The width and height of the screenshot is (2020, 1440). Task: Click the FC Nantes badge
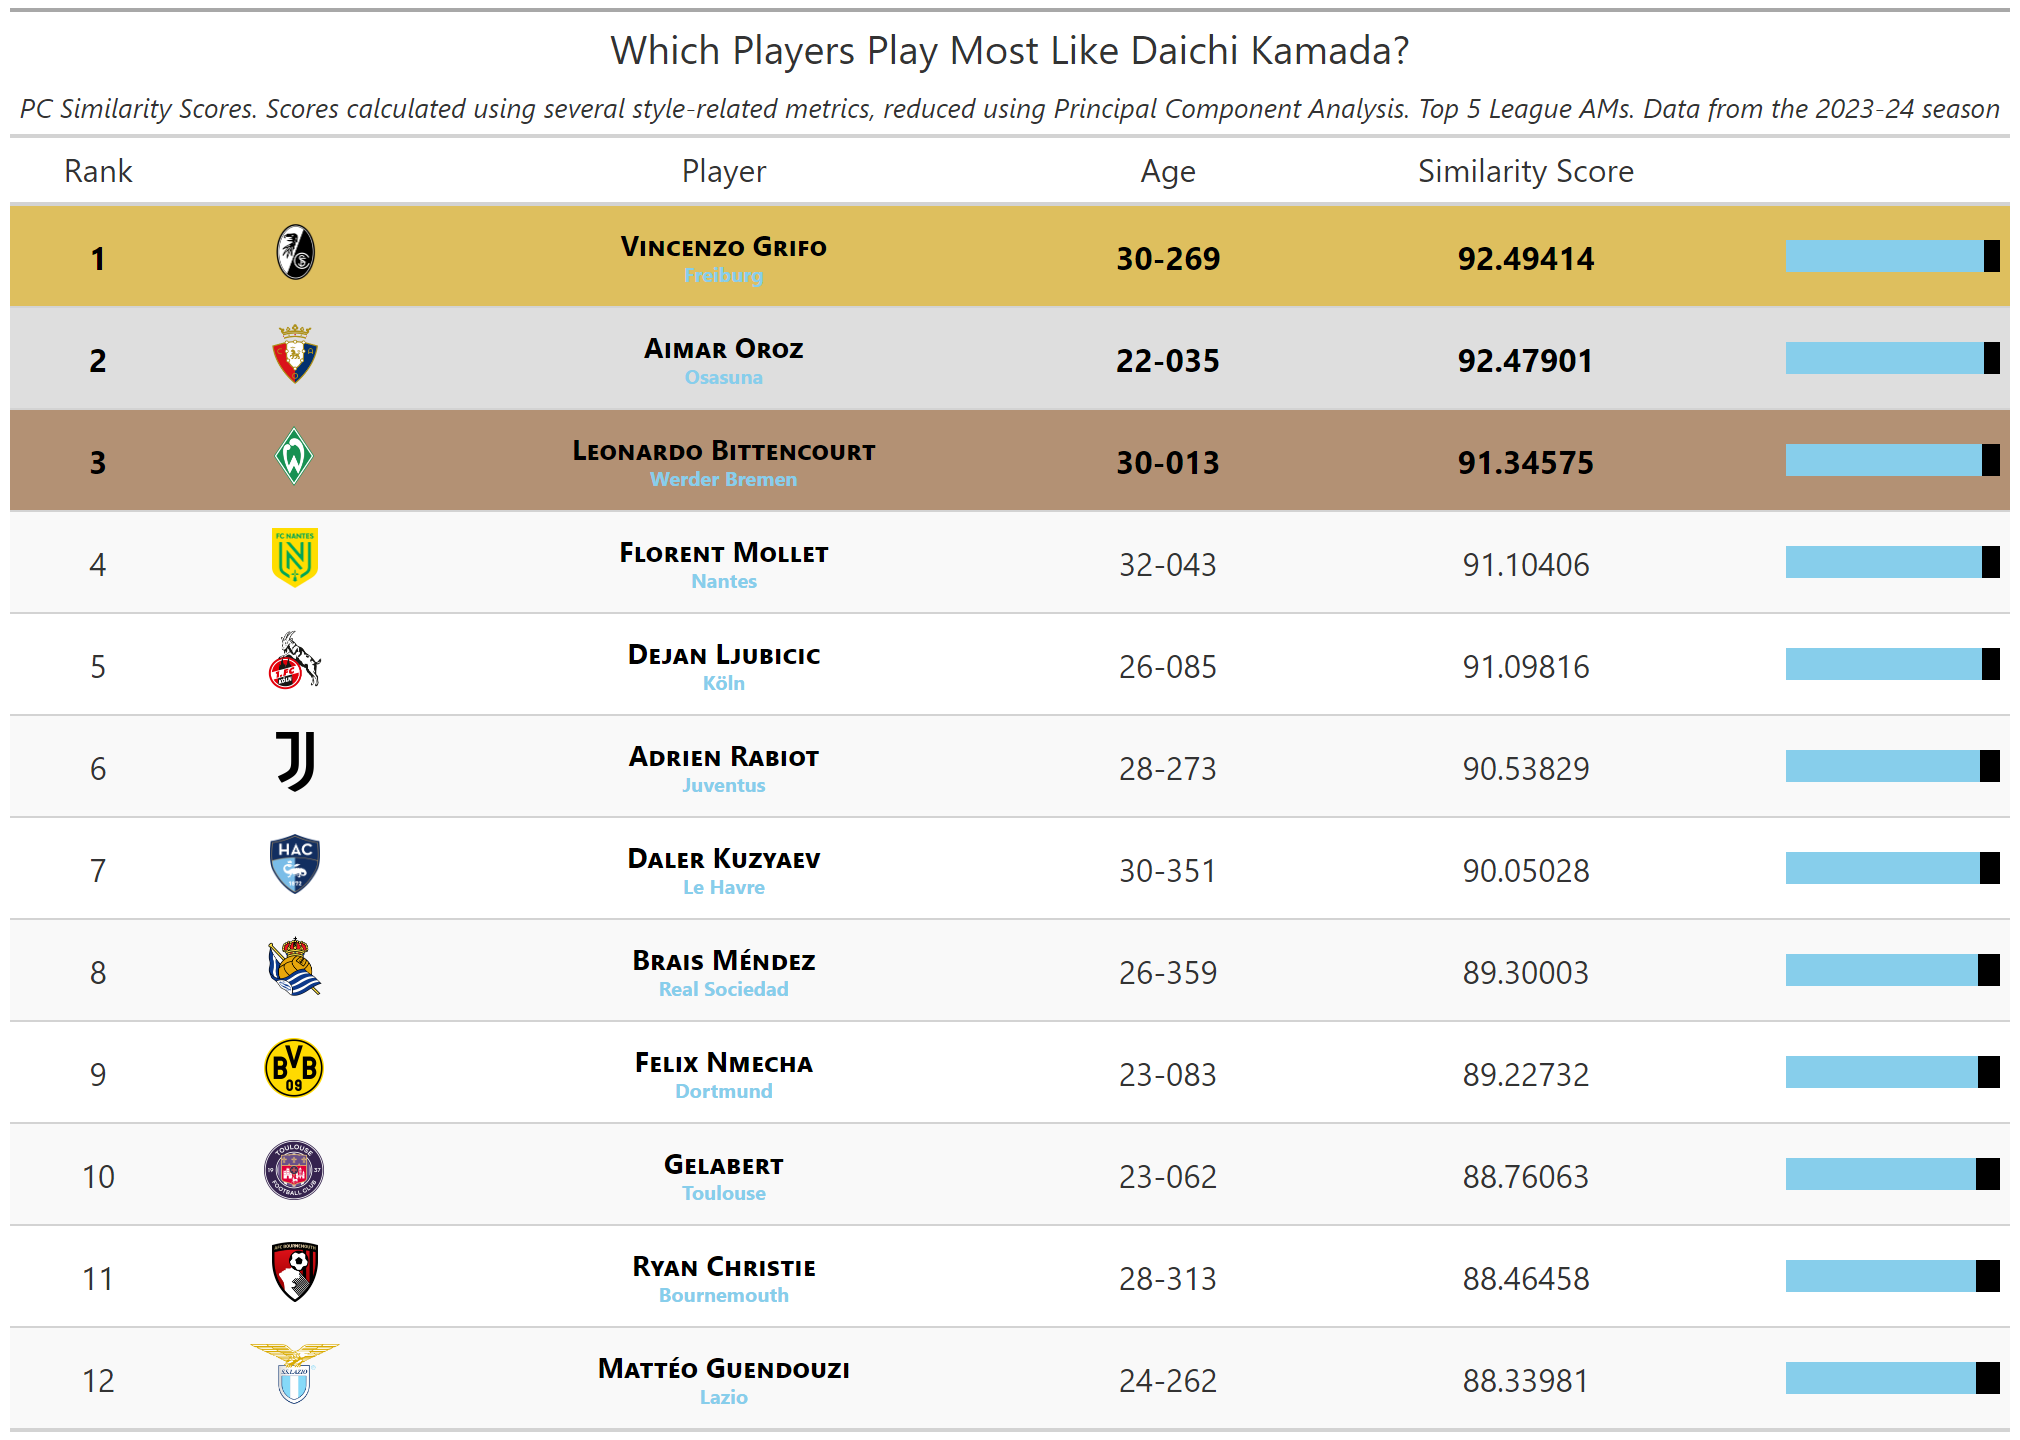[294, 558]
